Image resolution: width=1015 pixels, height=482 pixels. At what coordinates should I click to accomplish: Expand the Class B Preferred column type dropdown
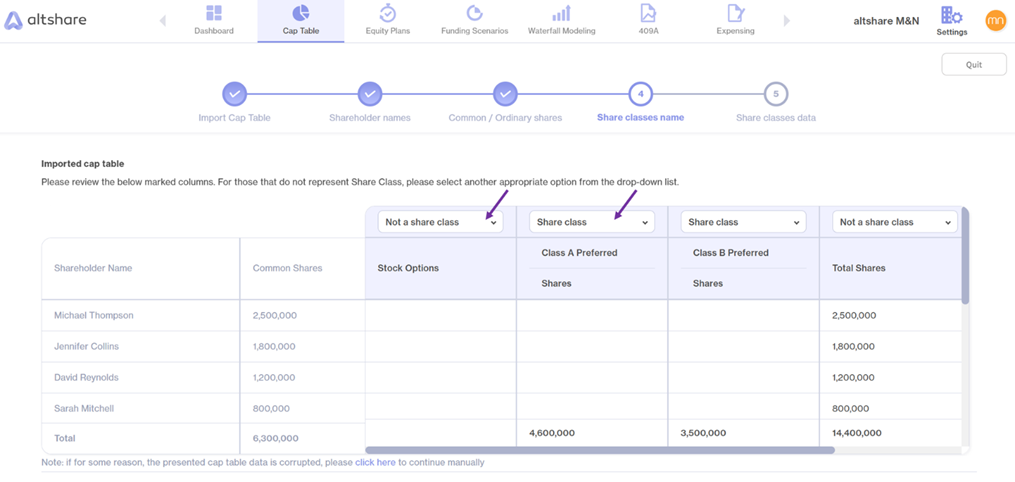coord(743,222)
